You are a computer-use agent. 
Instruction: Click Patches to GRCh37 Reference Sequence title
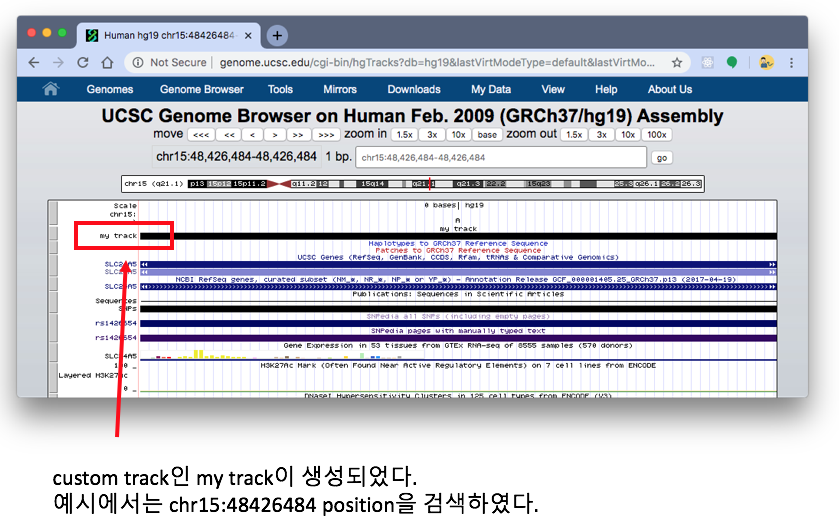(458, 250)
